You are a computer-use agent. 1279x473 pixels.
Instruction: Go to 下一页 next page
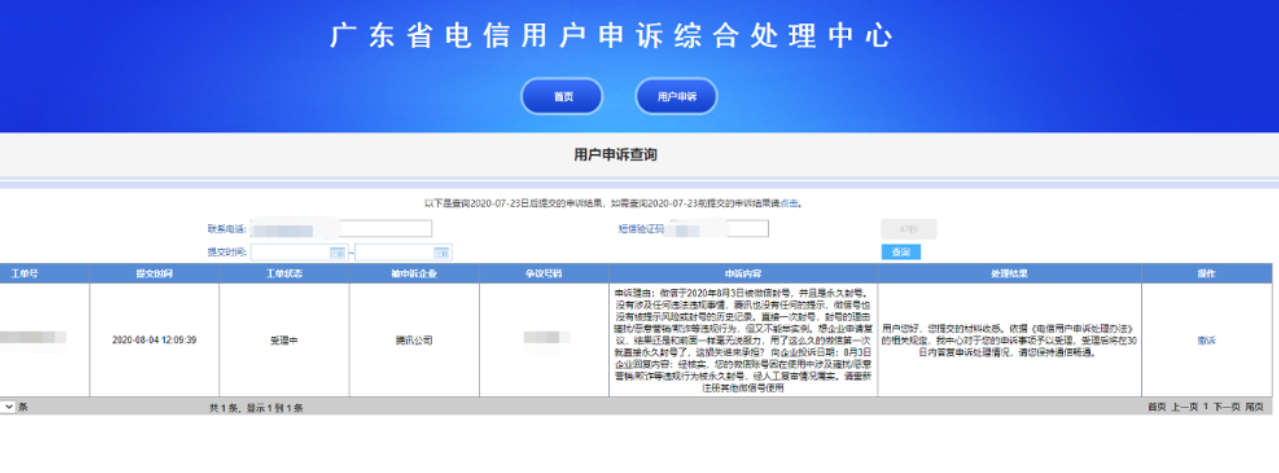1226,408
